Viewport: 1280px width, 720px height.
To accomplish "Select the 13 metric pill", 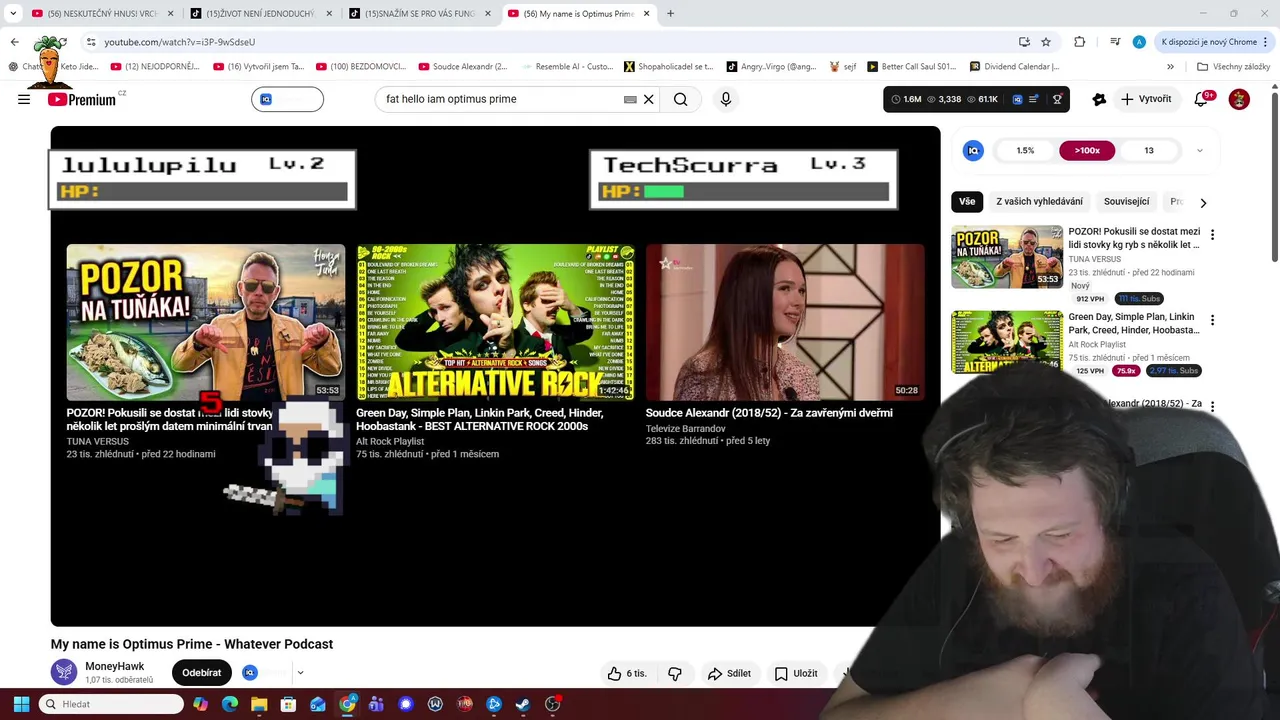I will tap(1149, 150).
